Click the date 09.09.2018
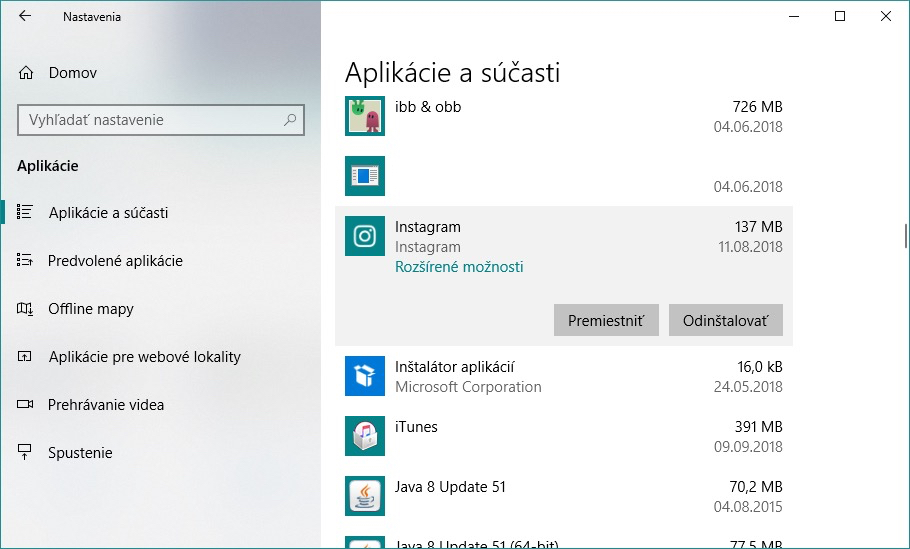The width and height of the screenshot is (910, 549). pos(748,447)
